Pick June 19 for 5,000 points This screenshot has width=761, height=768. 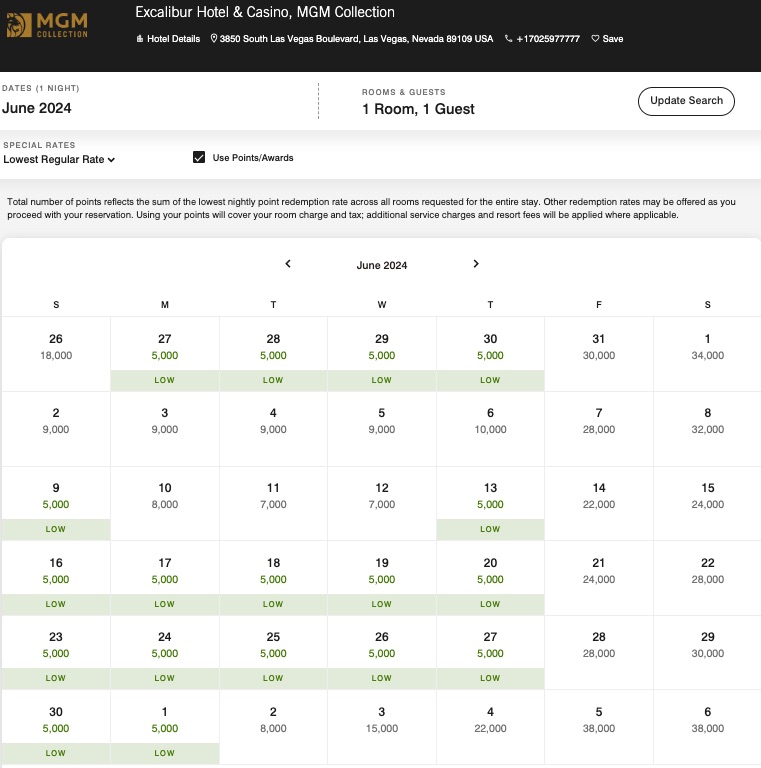click(x=382, y=571)
